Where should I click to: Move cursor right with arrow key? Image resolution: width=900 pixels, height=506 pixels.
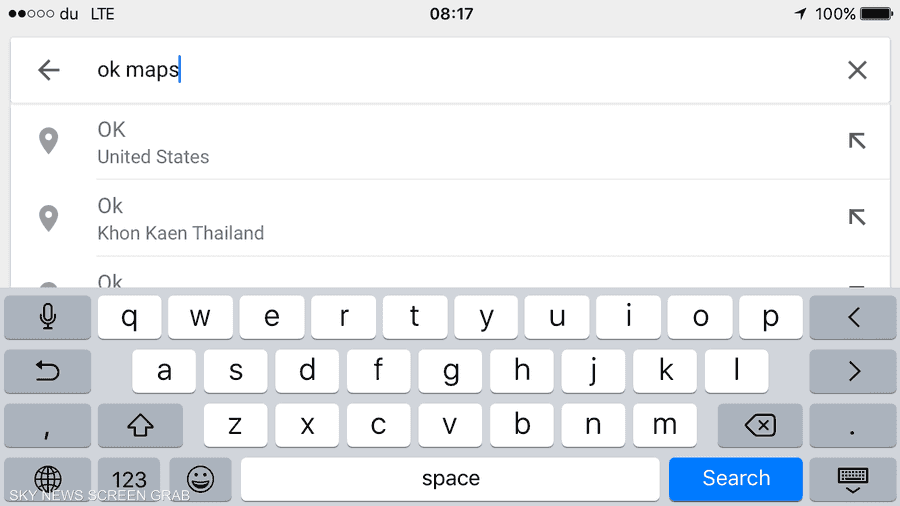click(x=853, y=371)
